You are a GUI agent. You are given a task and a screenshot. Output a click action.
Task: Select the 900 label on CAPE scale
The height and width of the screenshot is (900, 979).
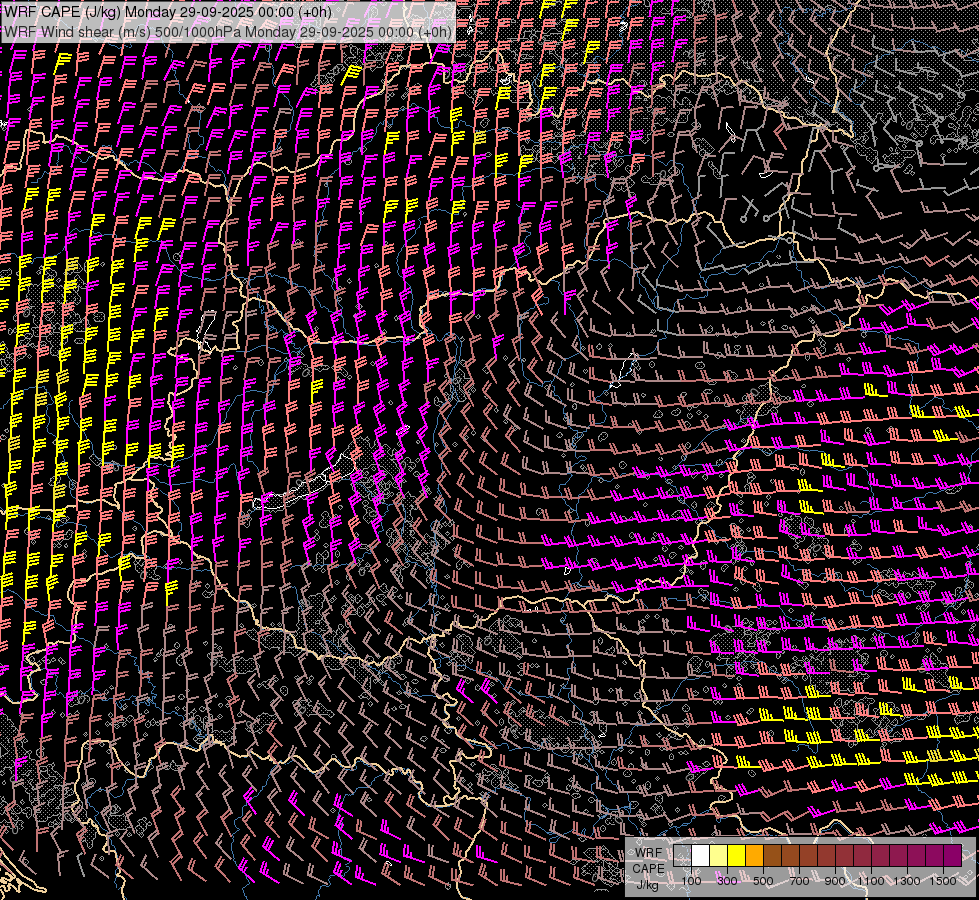(x=835, y=881)
